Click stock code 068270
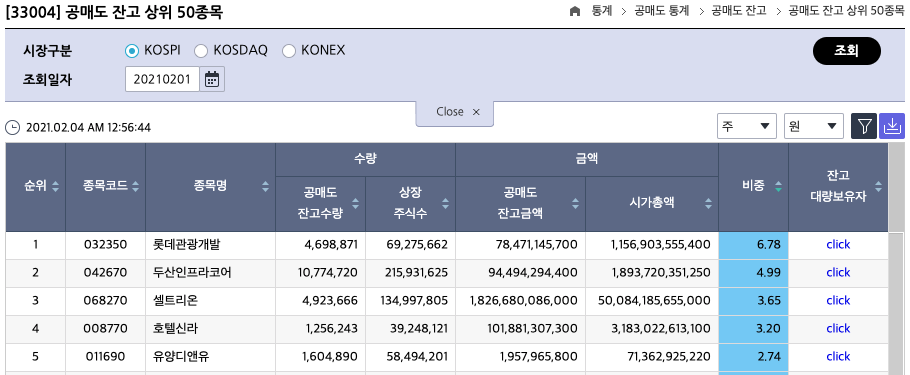910x375 pixels. point(105,300)
